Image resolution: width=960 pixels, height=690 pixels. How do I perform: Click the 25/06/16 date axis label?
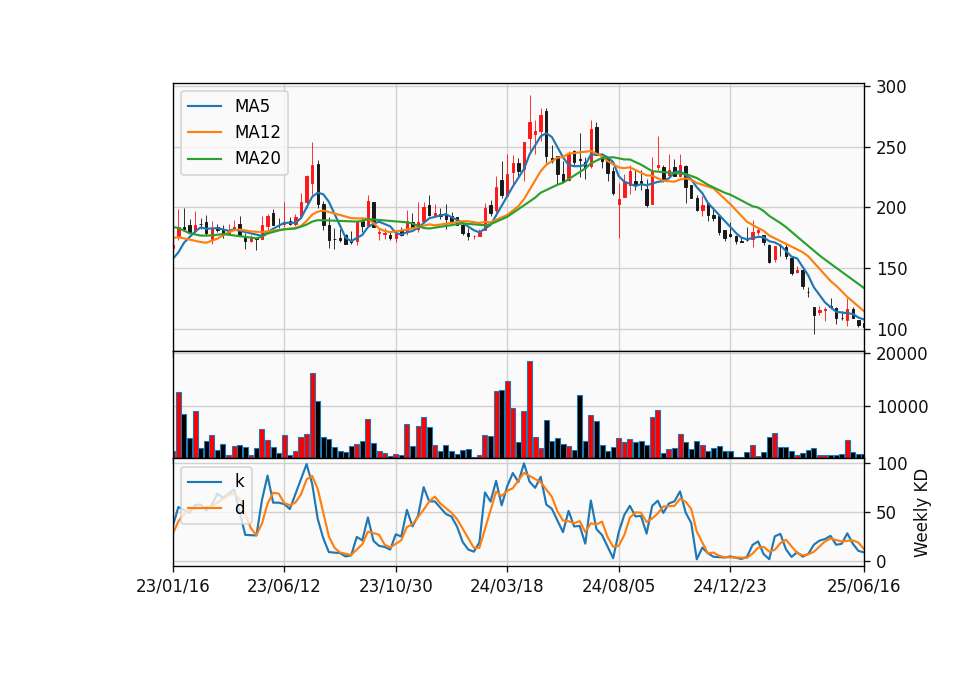click(864, 586)
